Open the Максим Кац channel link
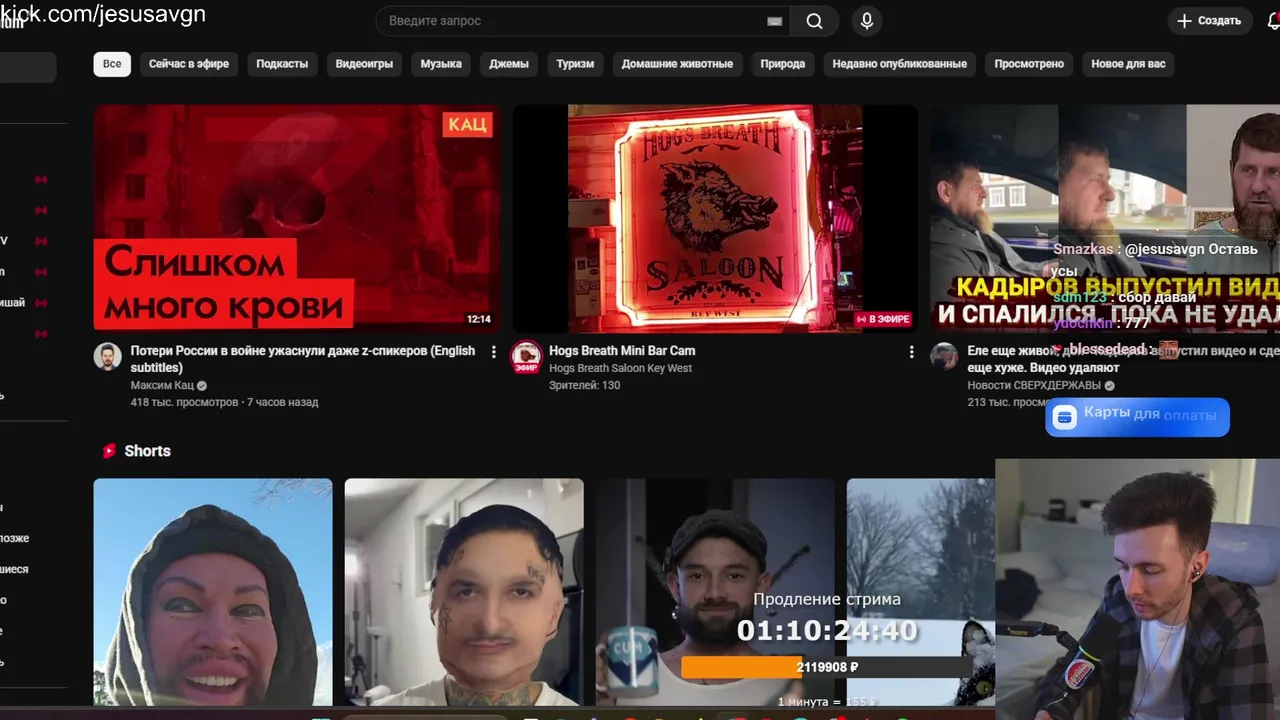 [162, 385]
